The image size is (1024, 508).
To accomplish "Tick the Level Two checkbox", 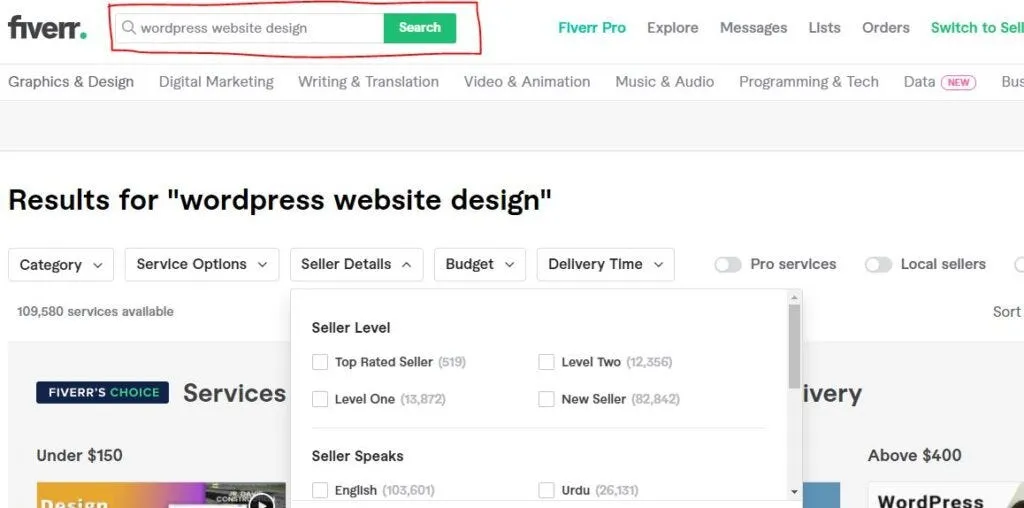I will [x=547, y=362].
